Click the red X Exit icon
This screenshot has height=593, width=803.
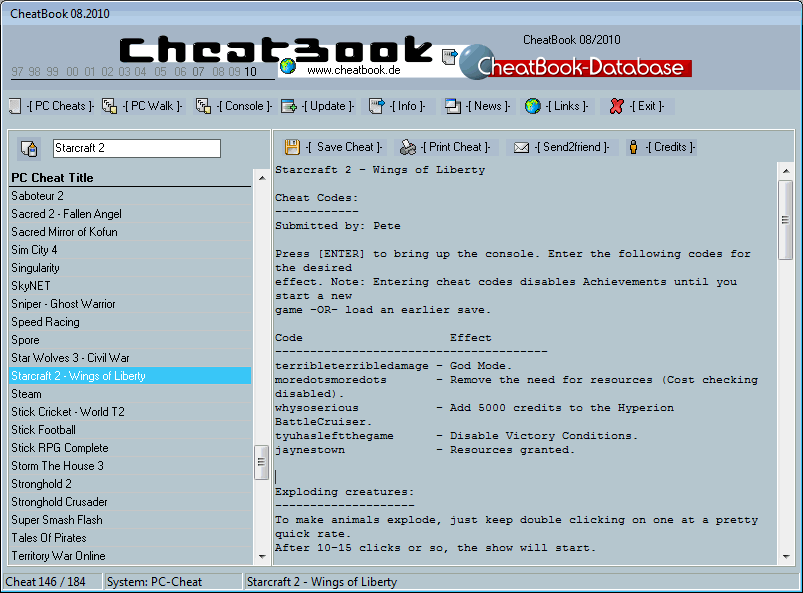point(617,106)
